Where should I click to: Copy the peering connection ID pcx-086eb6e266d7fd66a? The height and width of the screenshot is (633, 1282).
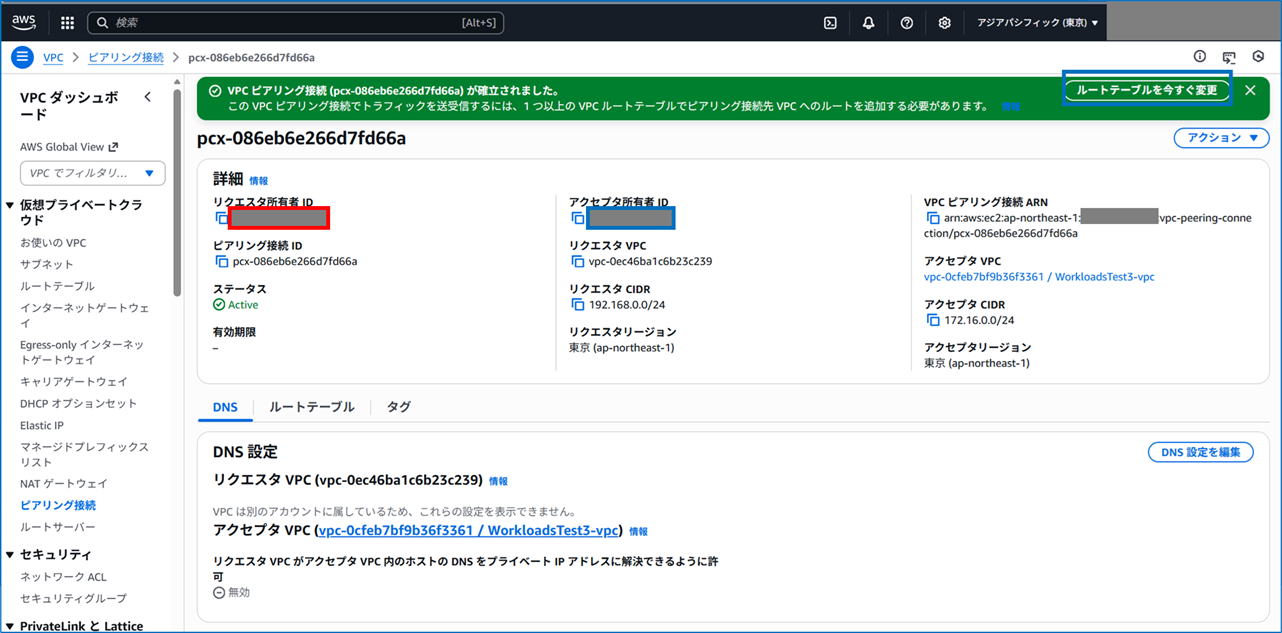(x=222, y=261)
